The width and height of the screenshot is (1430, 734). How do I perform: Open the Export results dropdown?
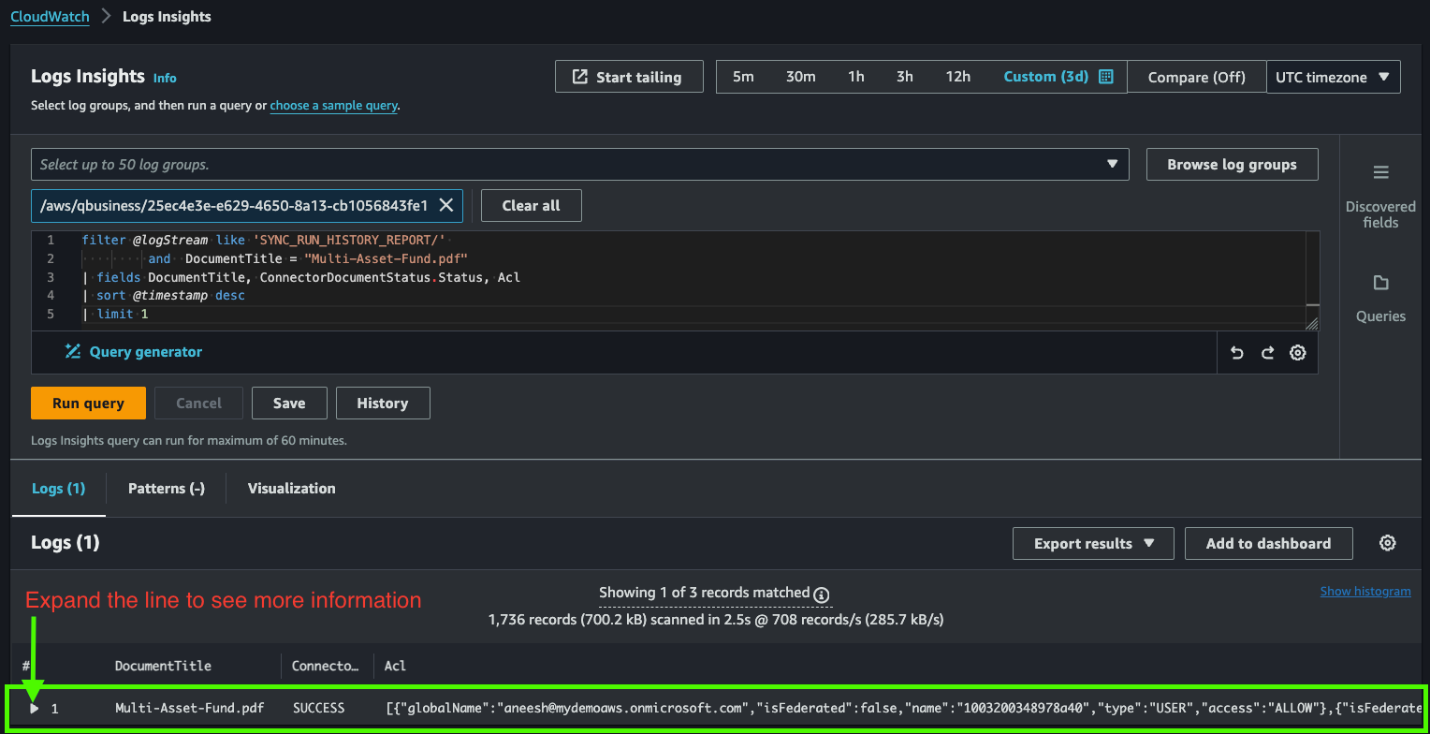pyautogui.click(x=1093, y=543)
